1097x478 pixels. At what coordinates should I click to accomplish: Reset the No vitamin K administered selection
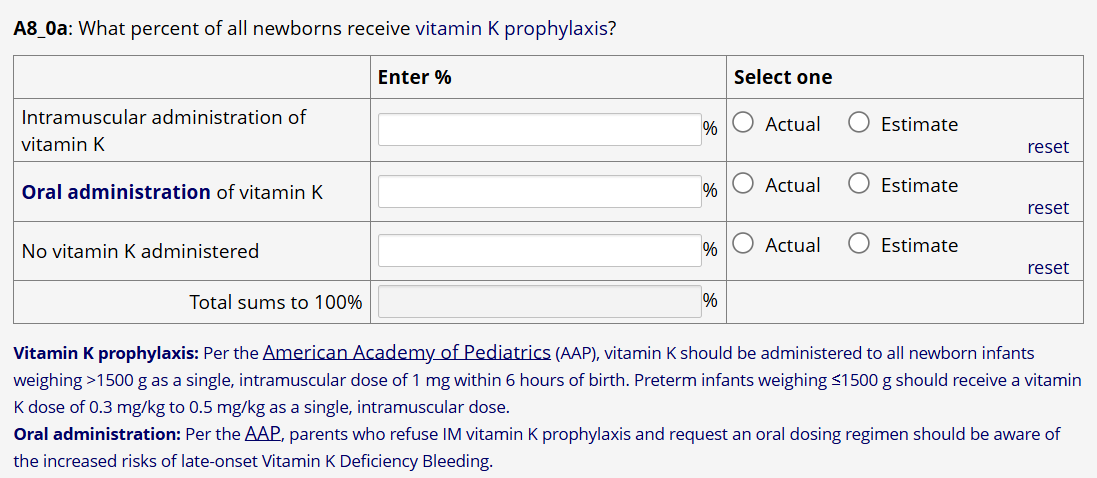tap(1047, 268)
